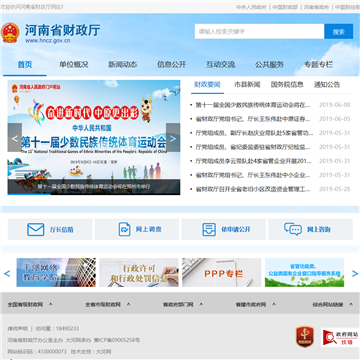The image size is (360, 360).
Task: Open news 省纪委监委驻省财政厅纪检监
Action: coord(253,147)
